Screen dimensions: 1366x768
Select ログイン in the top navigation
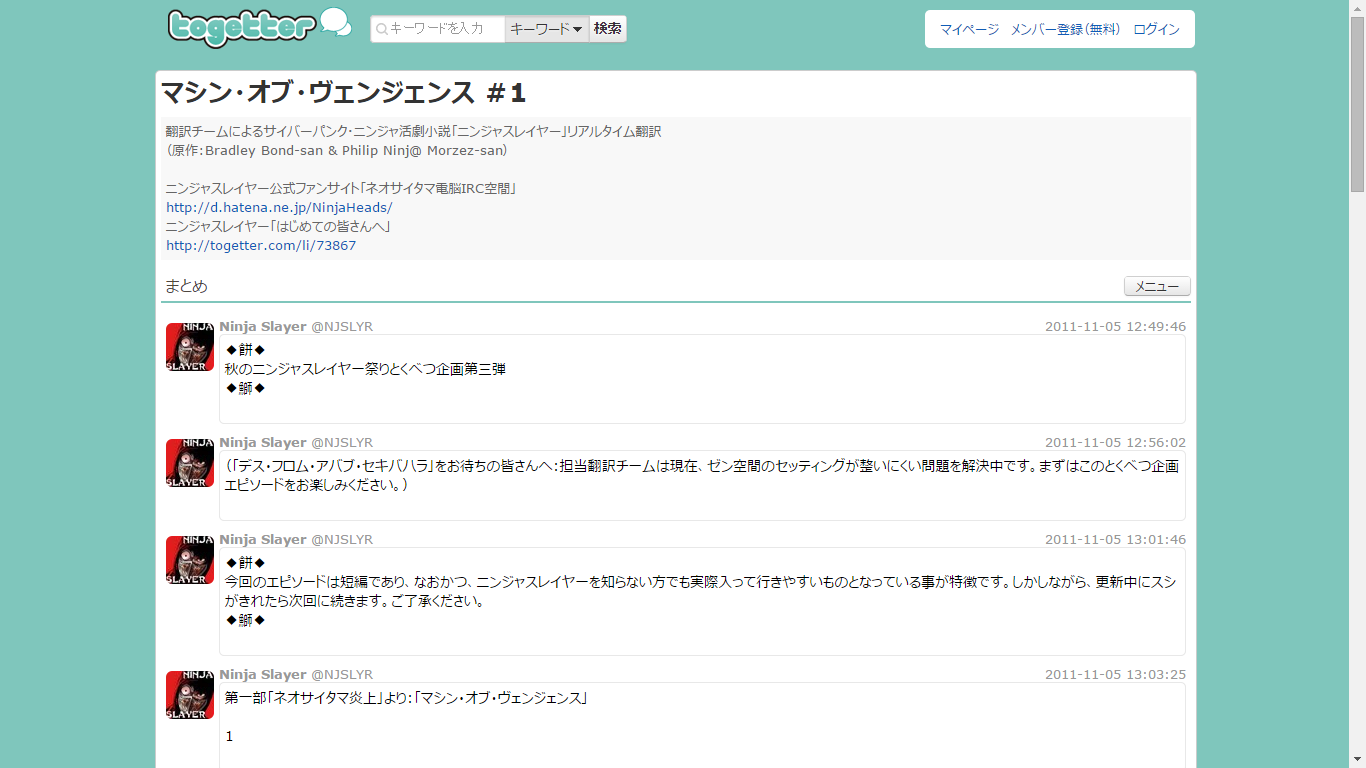tap(1155, 29)
